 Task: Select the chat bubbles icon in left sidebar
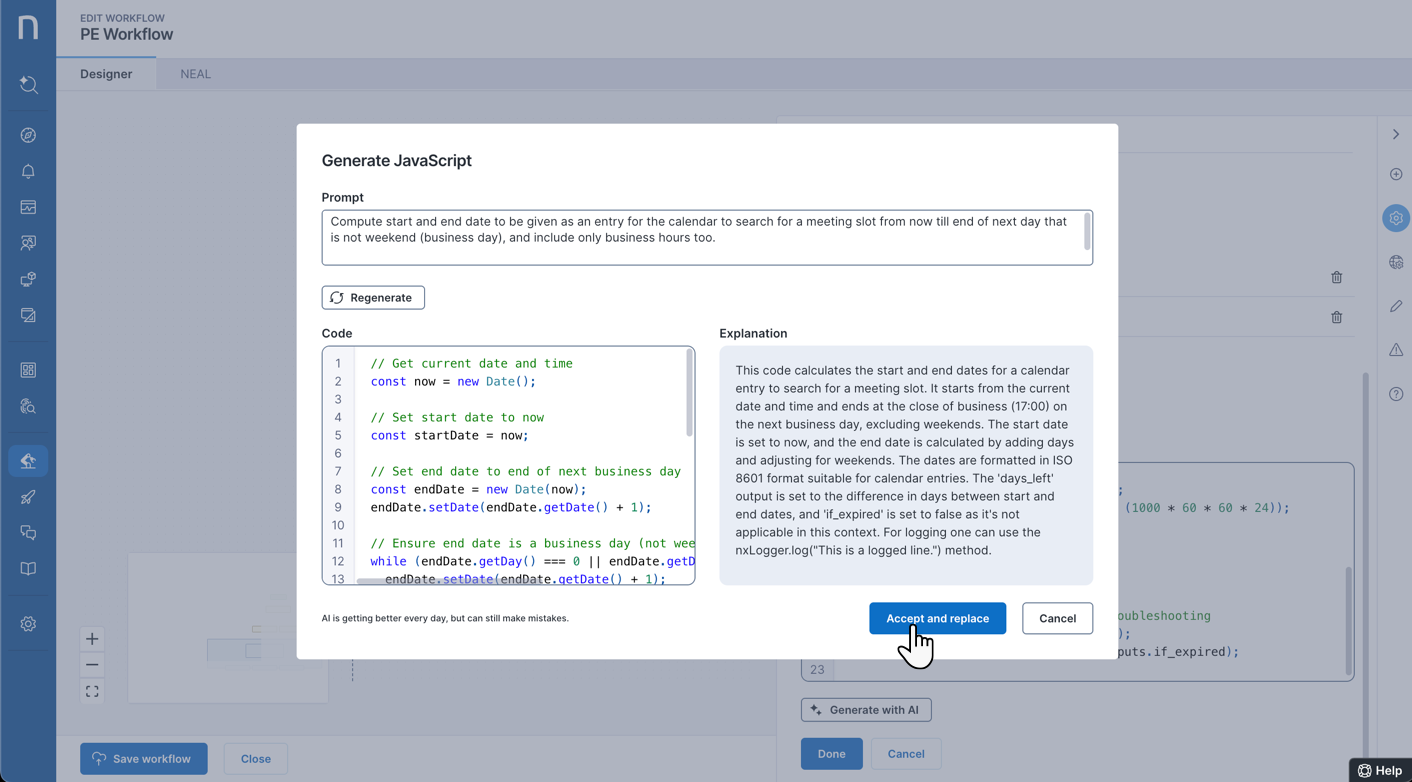click(28, 532)
